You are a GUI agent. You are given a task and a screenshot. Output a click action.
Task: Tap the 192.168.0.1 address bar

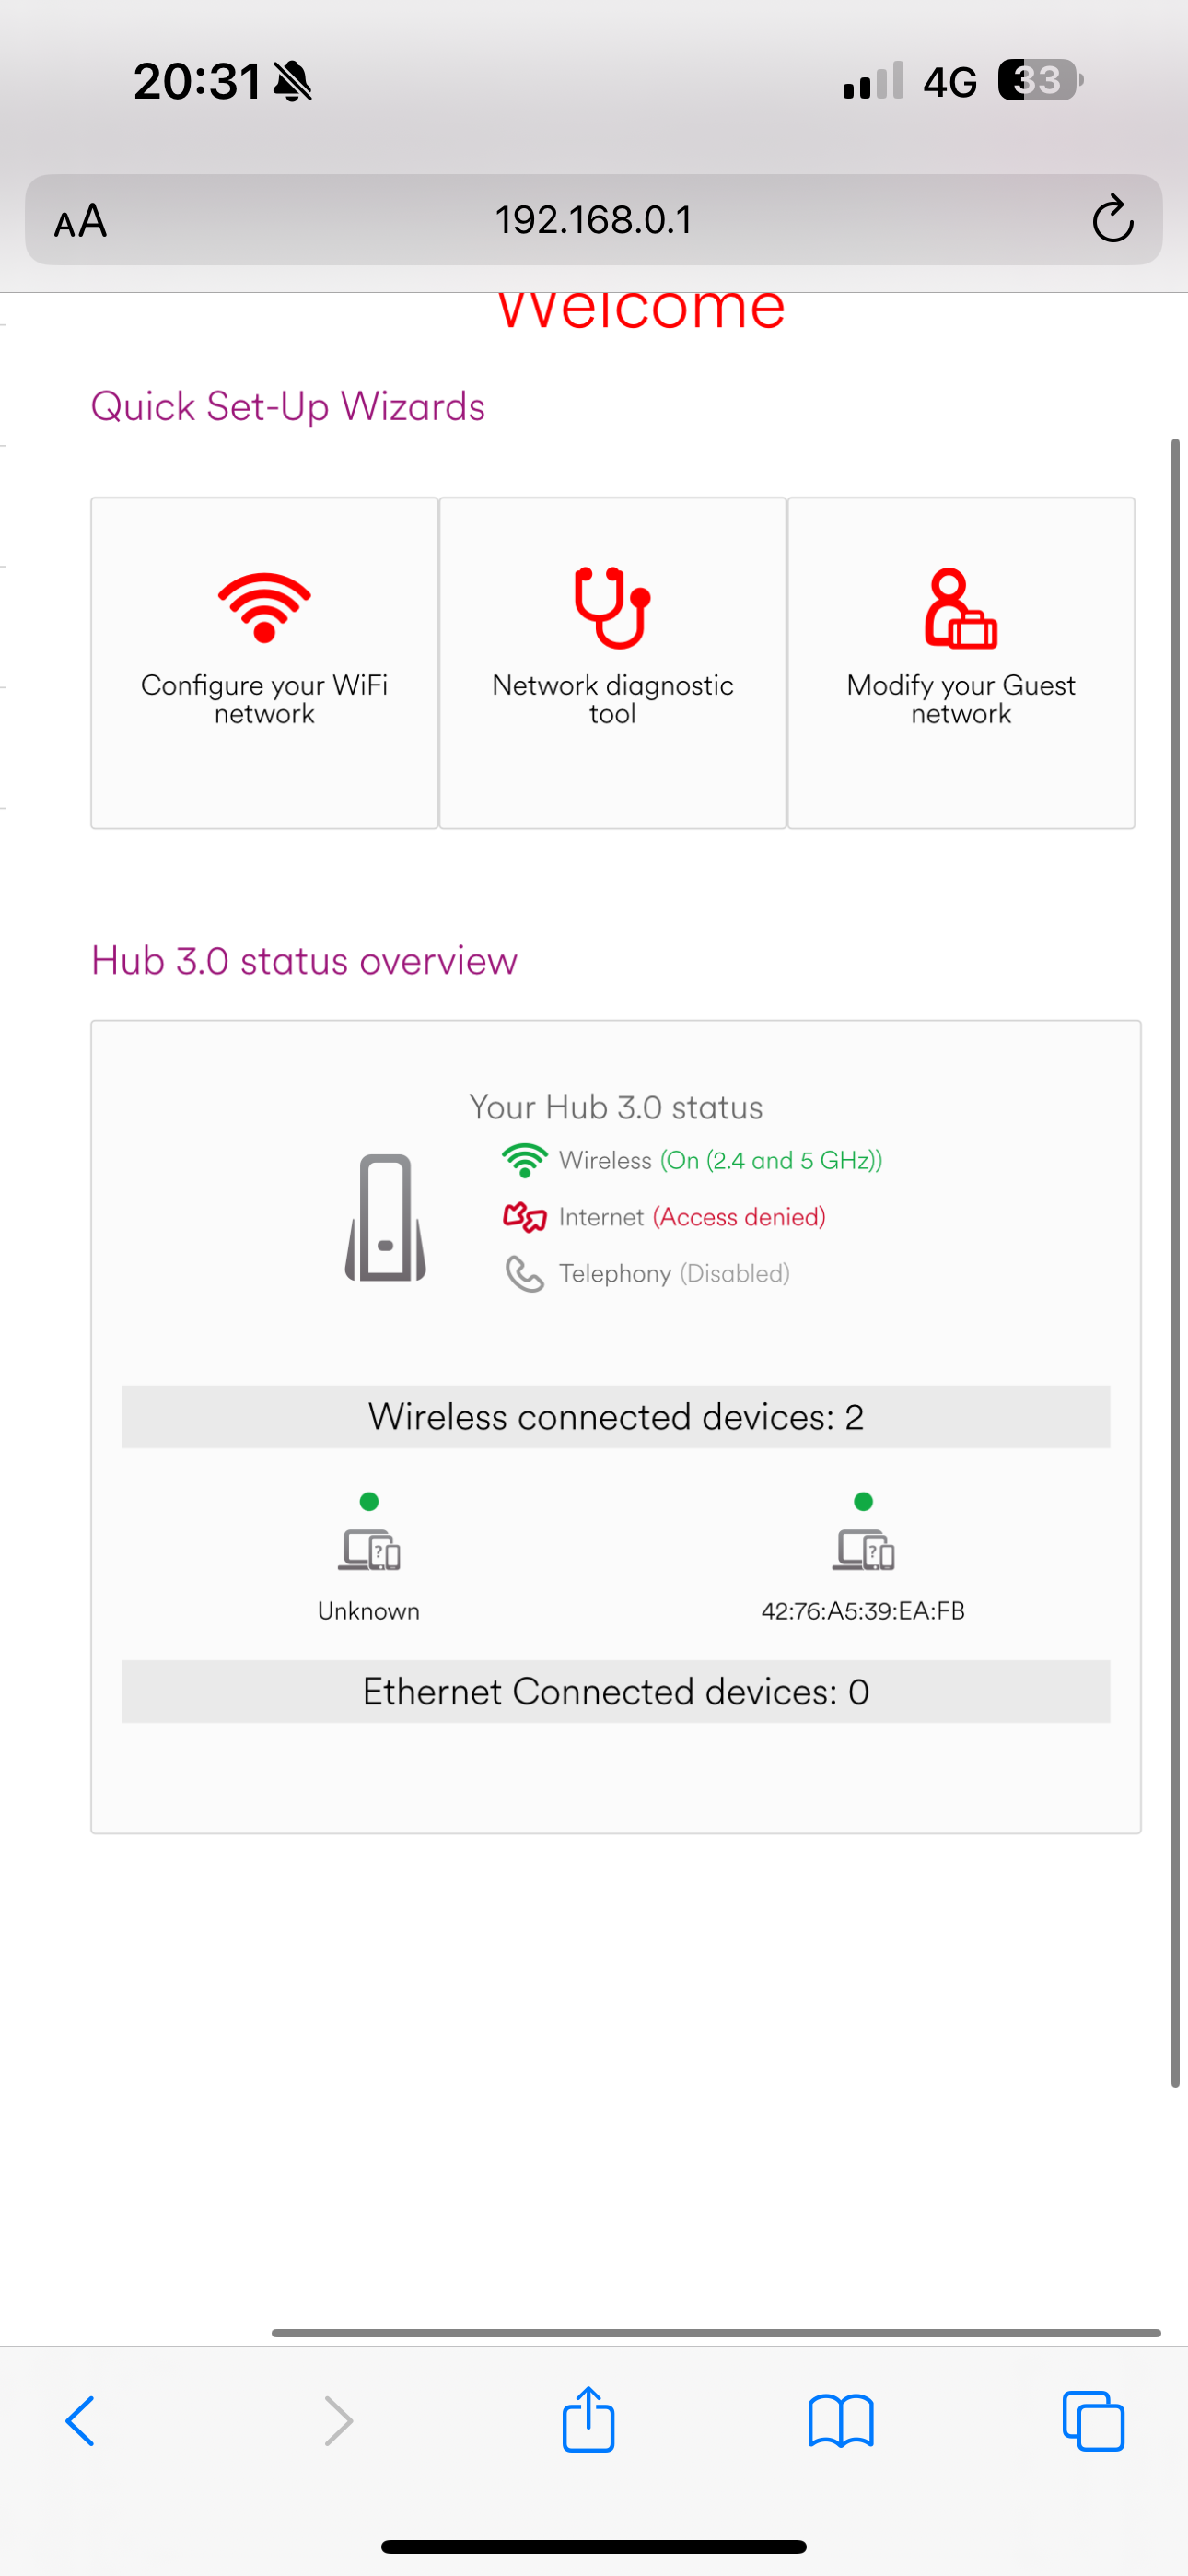pos(594,220)
